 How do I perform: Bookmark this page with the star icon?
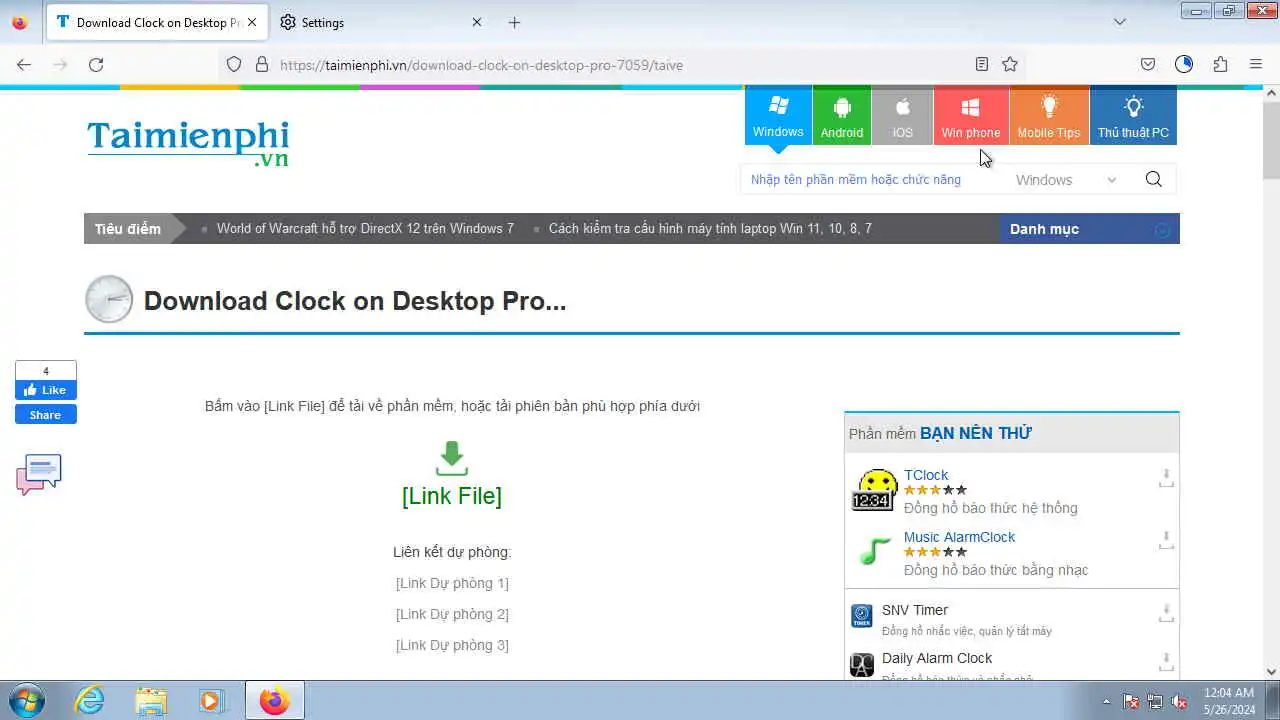point(1010,65)
